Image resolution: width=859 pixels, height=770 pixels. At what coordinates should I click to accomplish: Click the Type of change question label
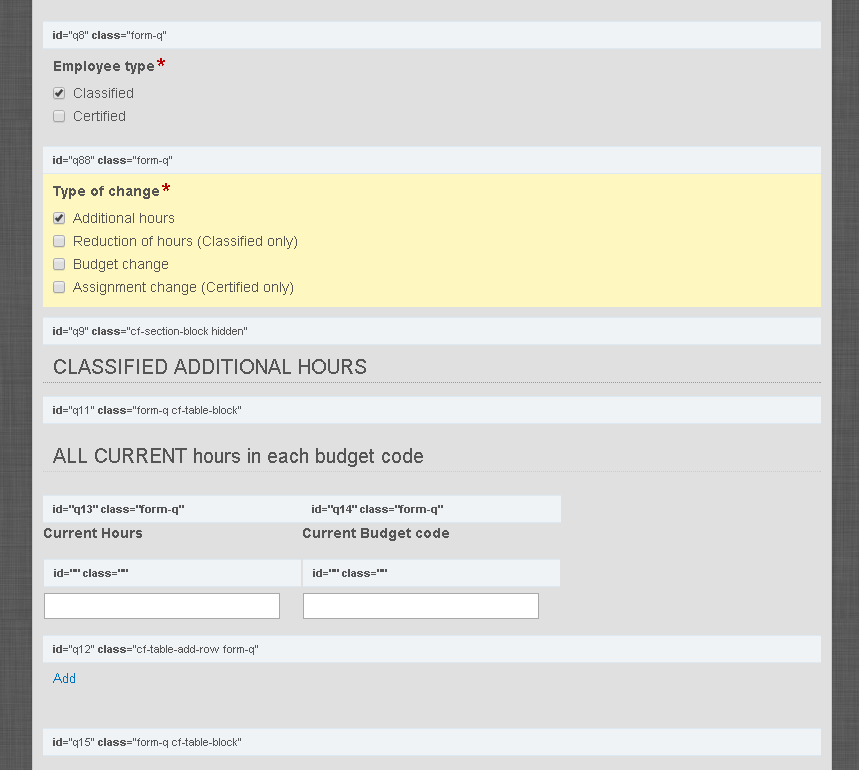(106, 191)
